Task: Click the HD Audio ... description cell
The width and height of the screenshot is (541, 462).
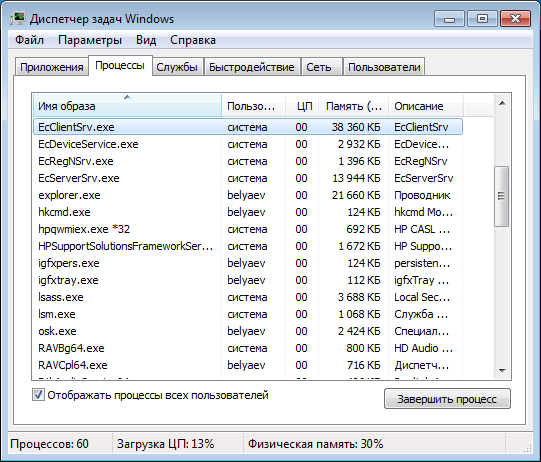Action: coord(423,348)
